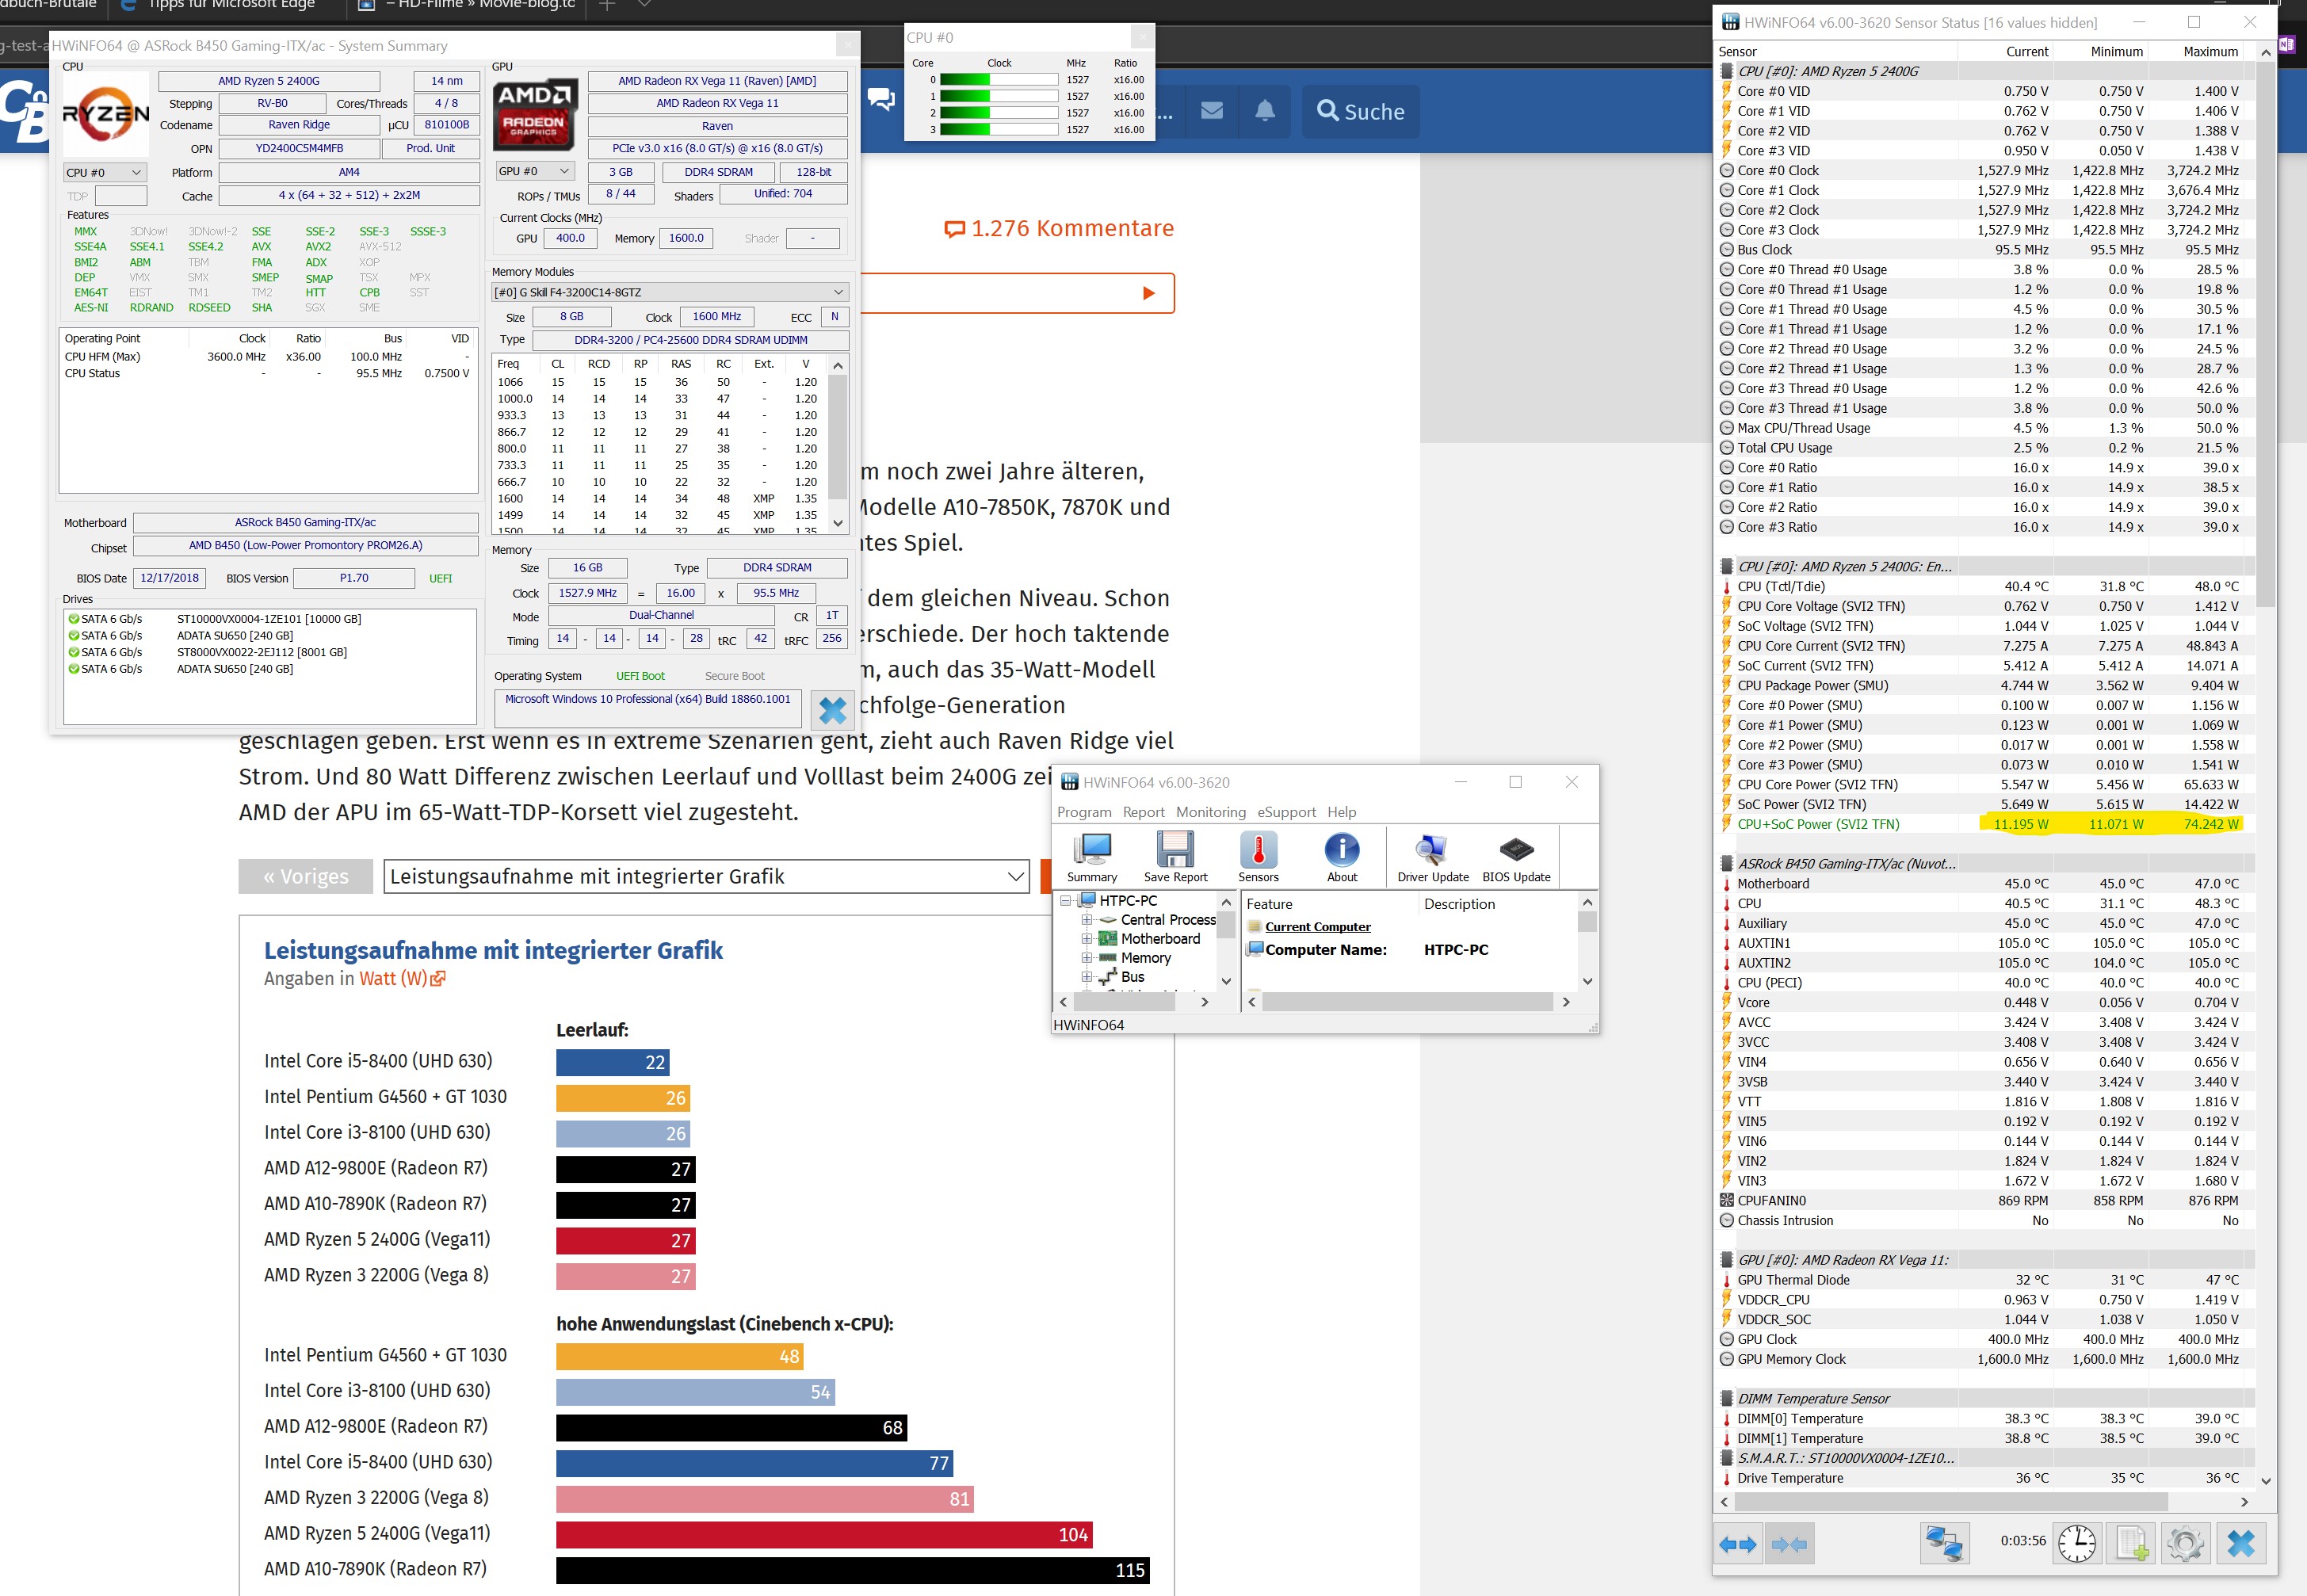Open Leistungsaufnahme mit integrierter Grafik dropdown

pos(706,876)
